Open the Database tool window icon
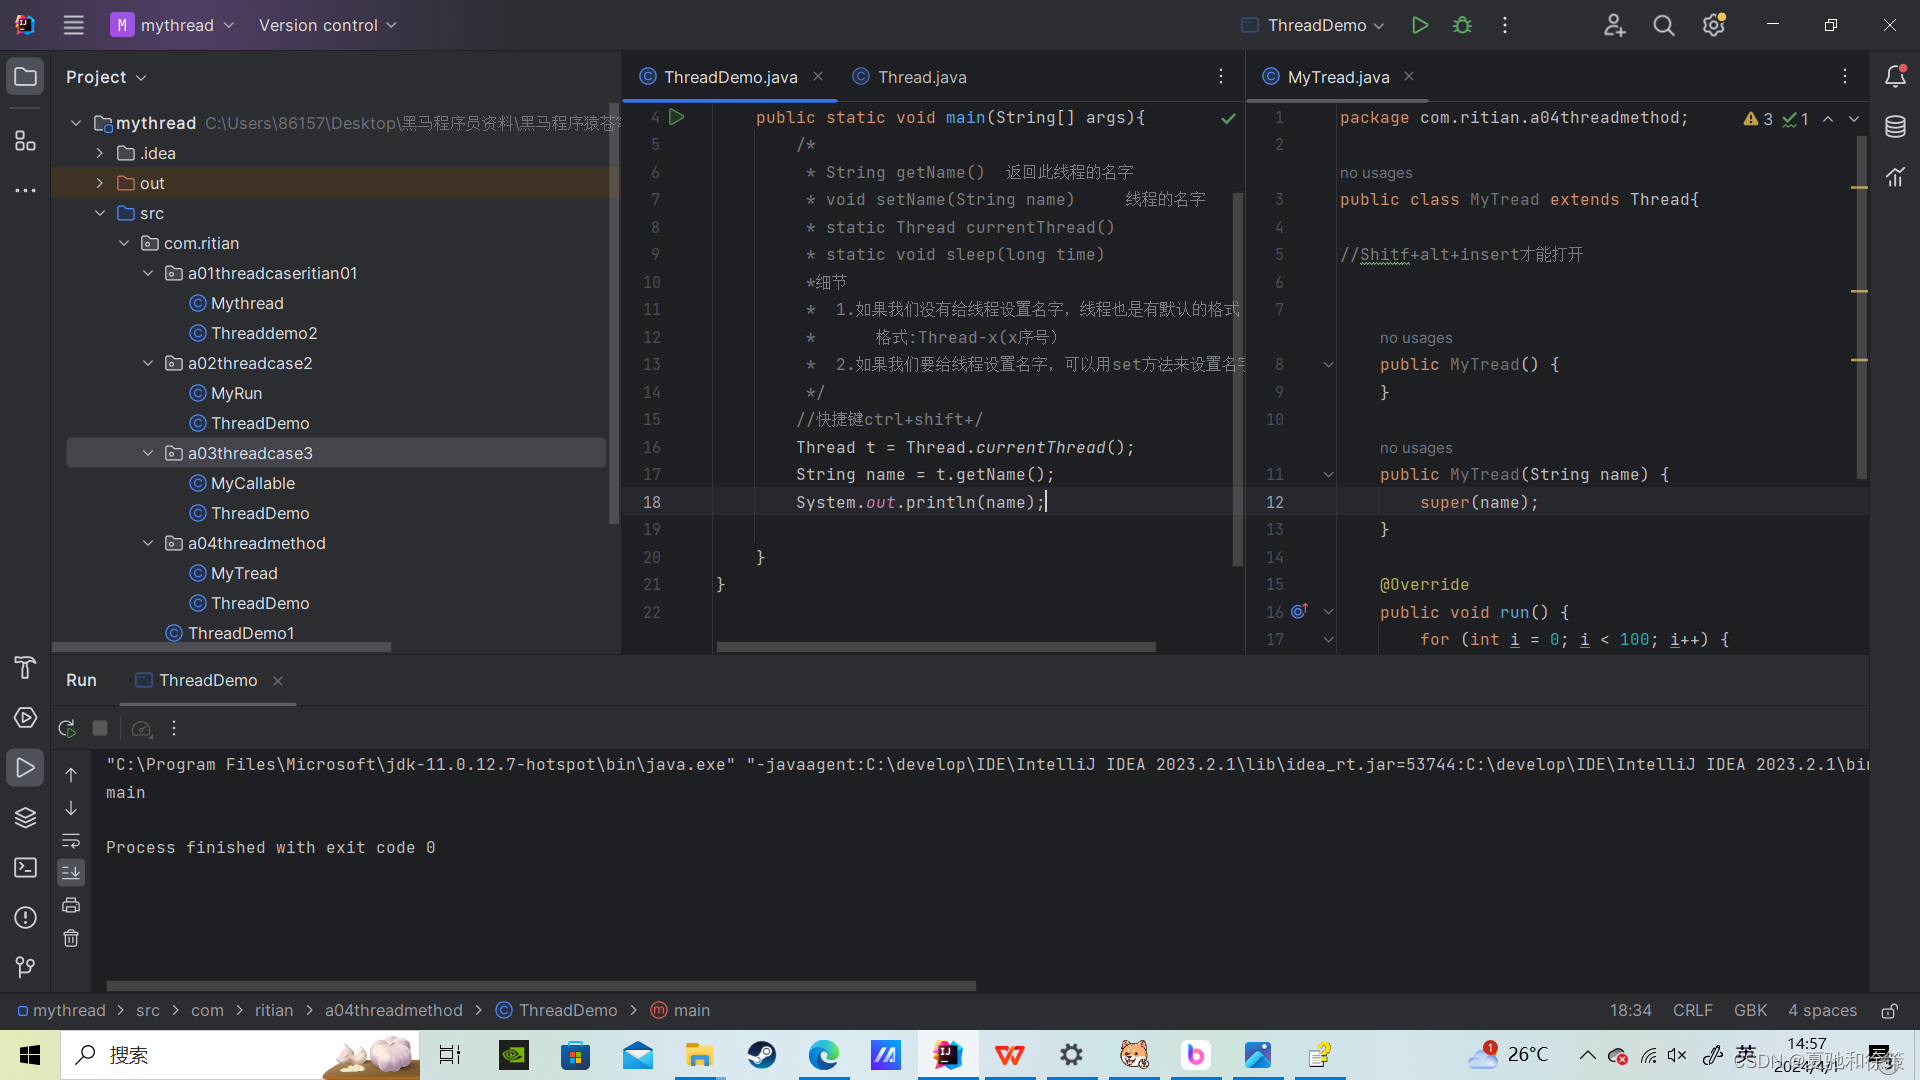This screenshot has width=1920, height=1080. click(1895, 127)
